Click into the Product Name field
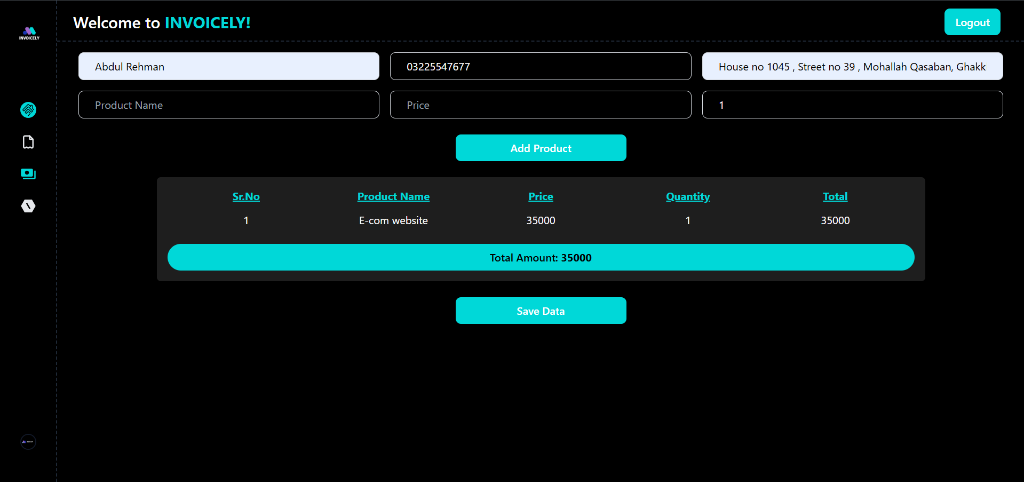This screenshot has height=482, width=1024. point(229,105)
